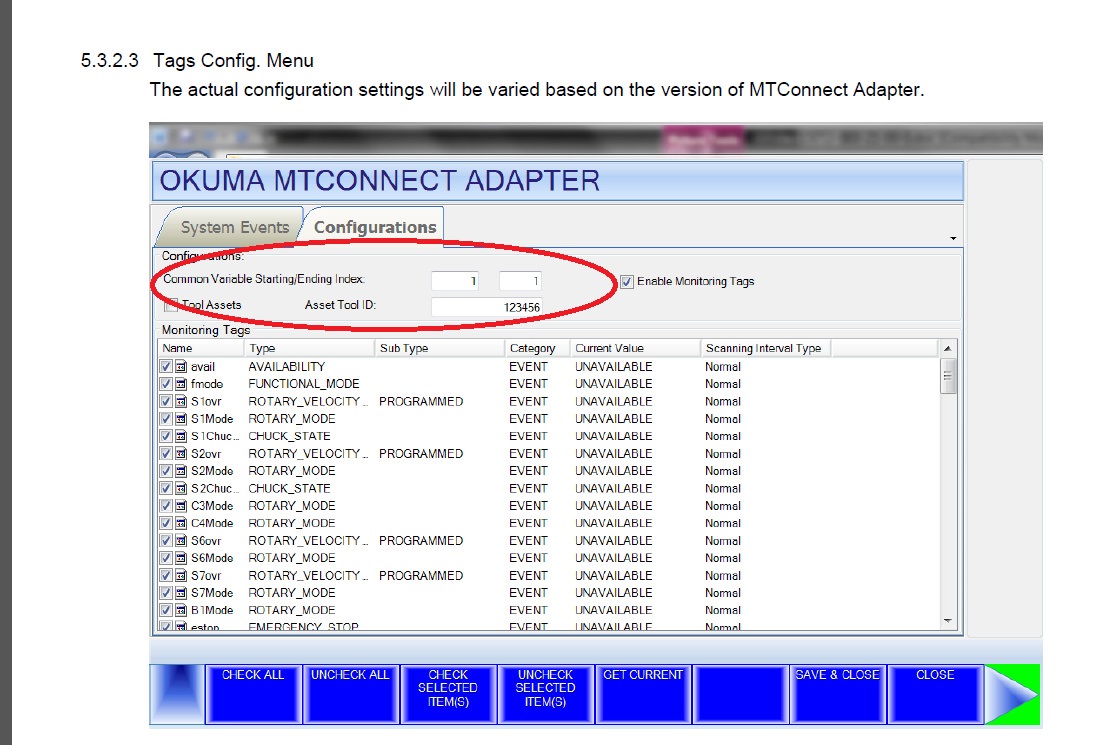The height and width of the screenshot is (745, 1108).
Task: Switch to the System Events tab
Action: point(234,228)
